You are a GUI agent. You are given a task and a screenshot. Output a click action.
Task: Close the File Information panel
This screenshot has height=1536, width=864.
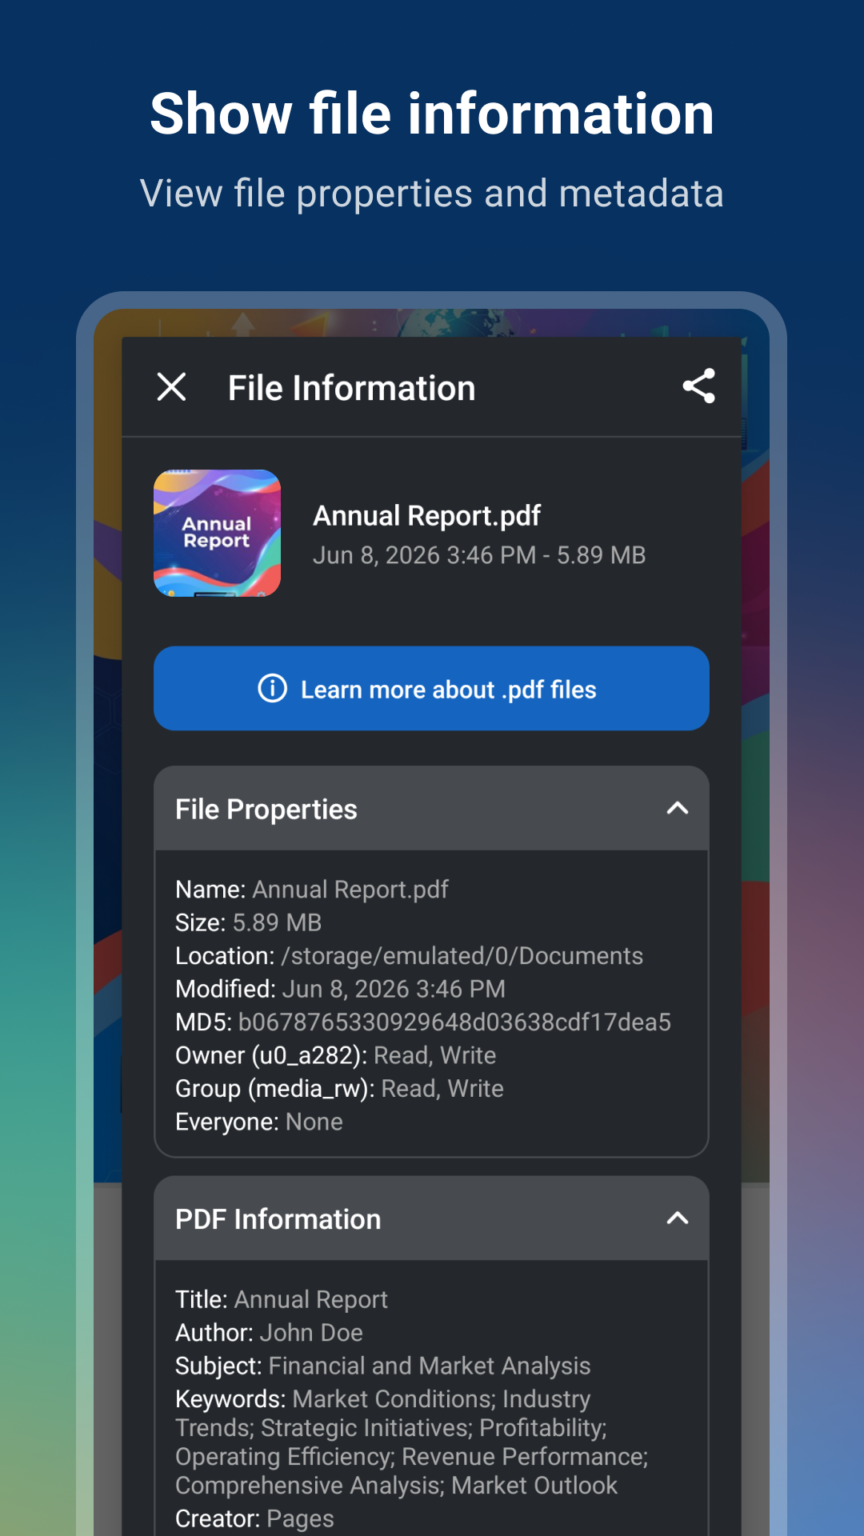(172, 387)
